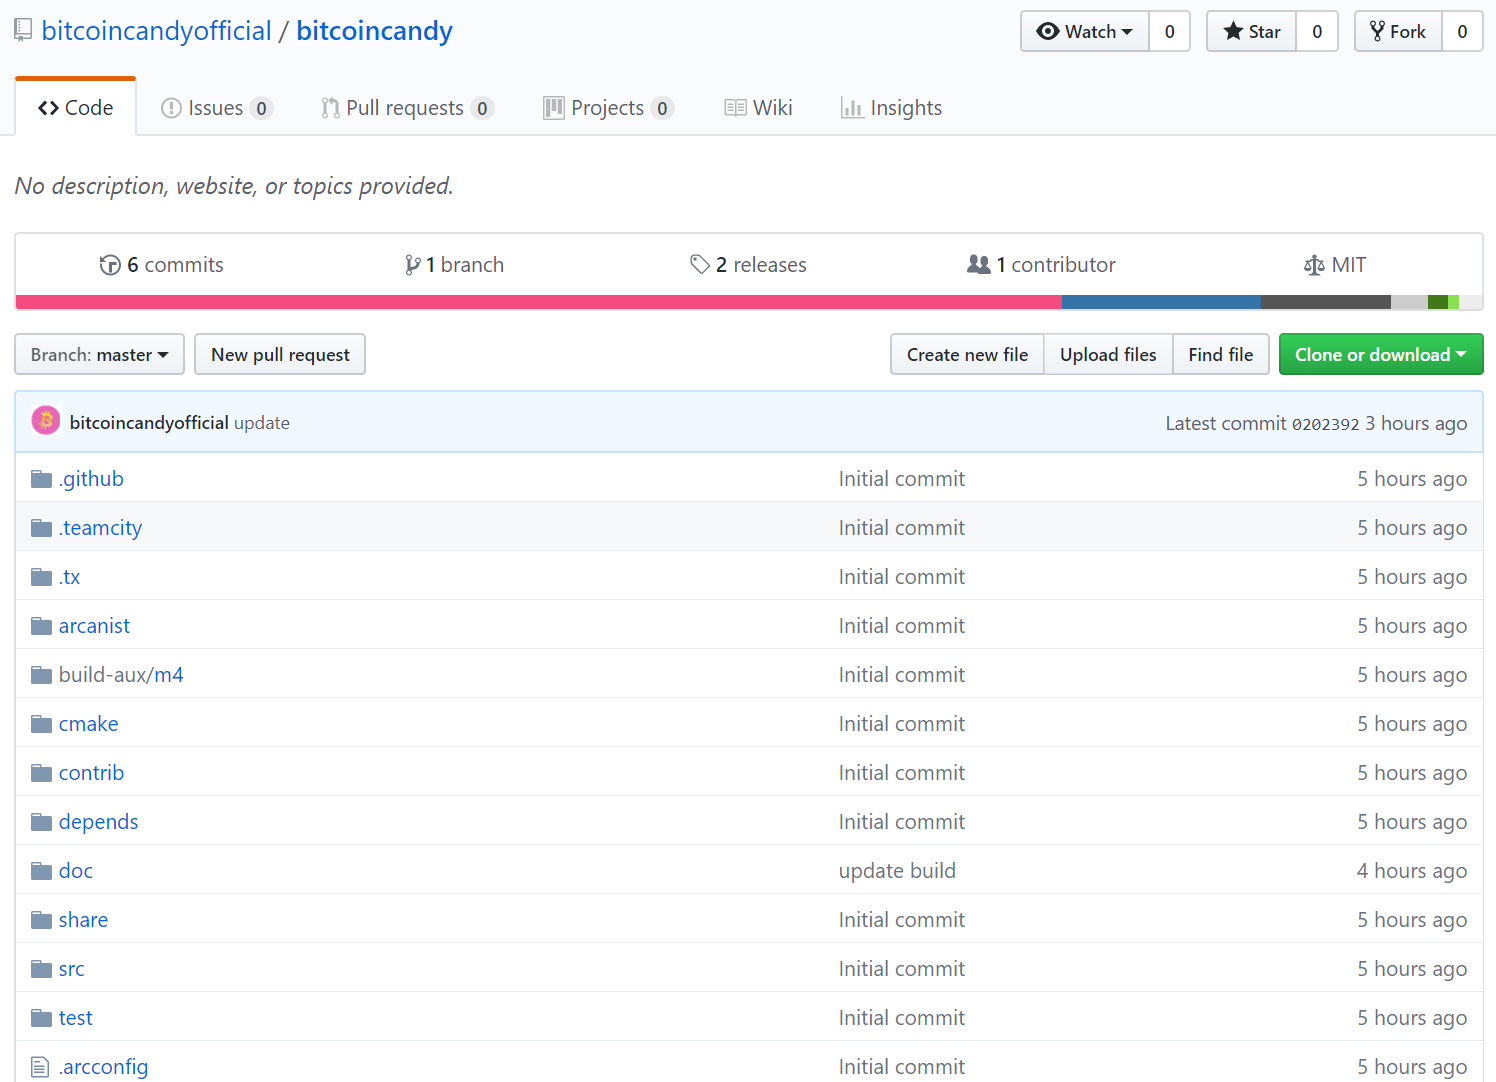Click the folder icon next to .tx
The width and height of the screenshot is (1496, 1082).
41,577
